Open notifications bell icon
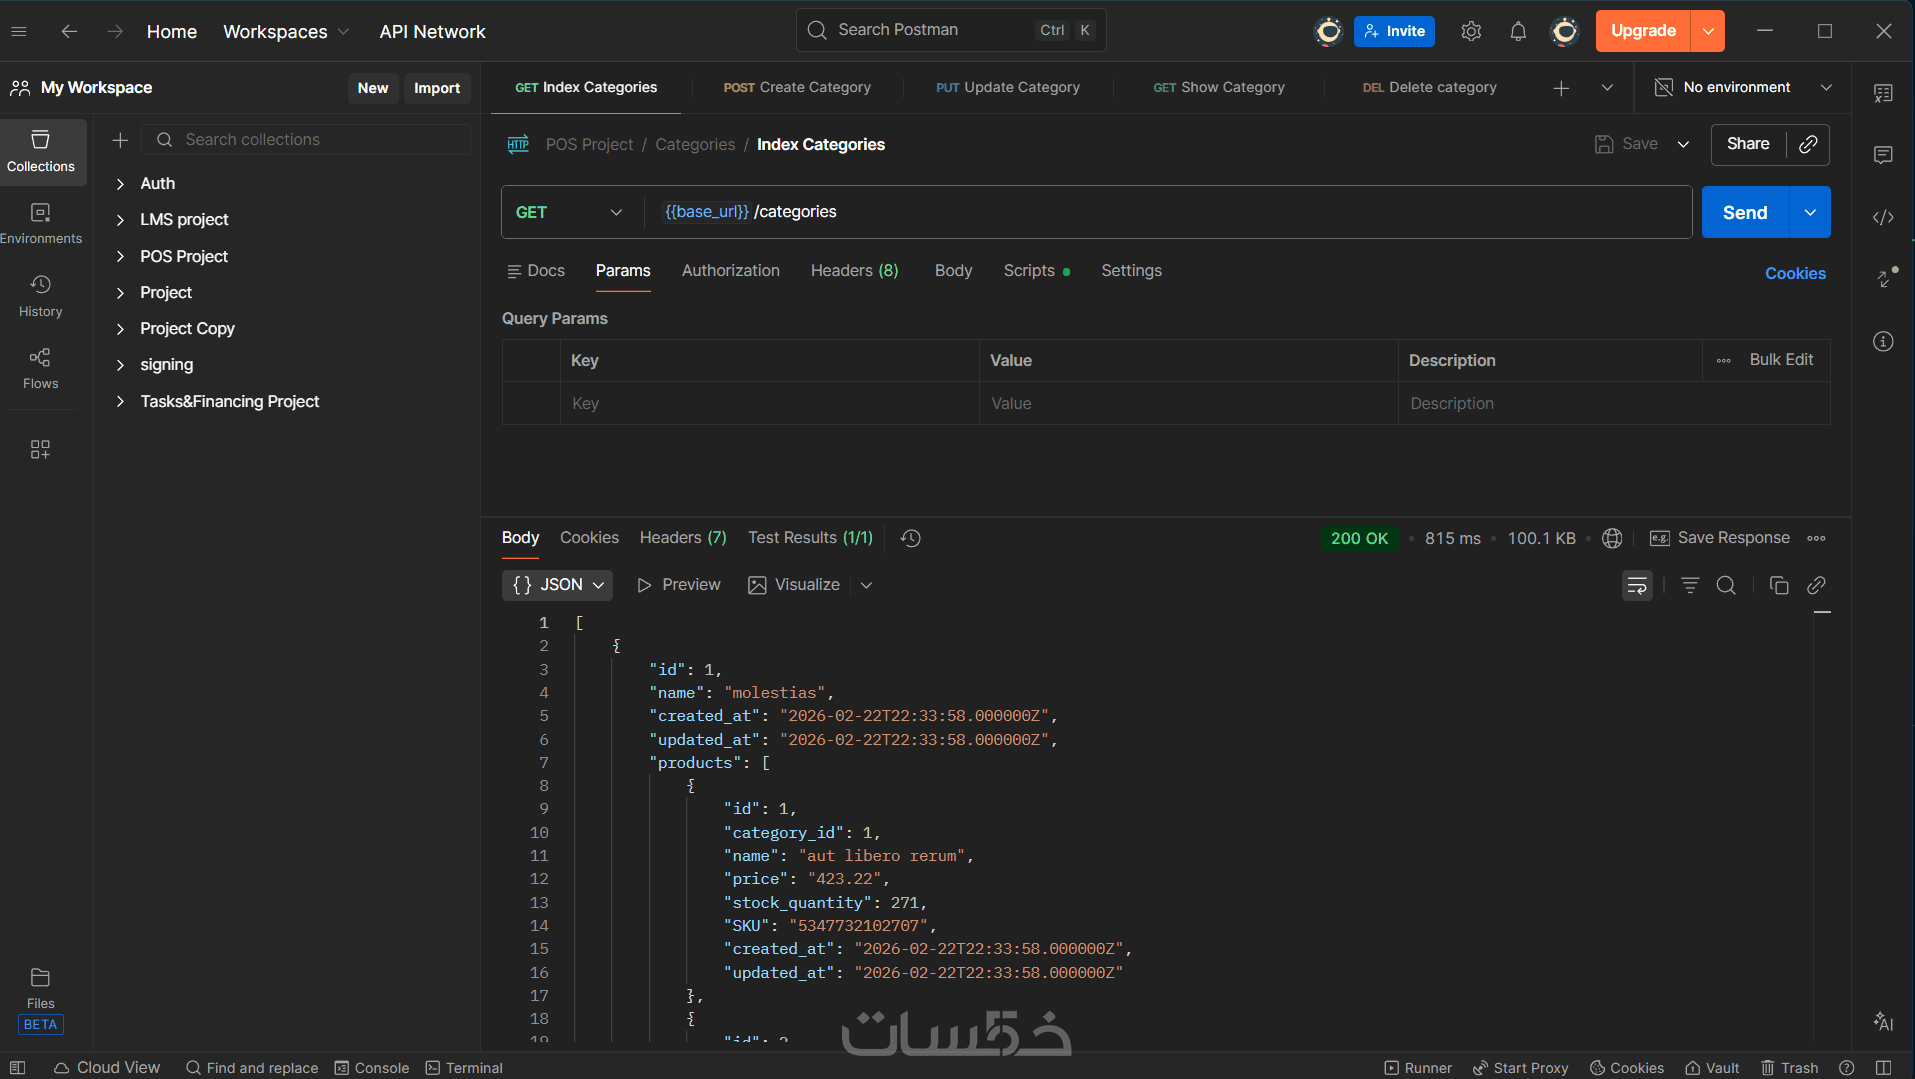The width and height of the screenshot is (1915, 1079). pos(1518,32)
